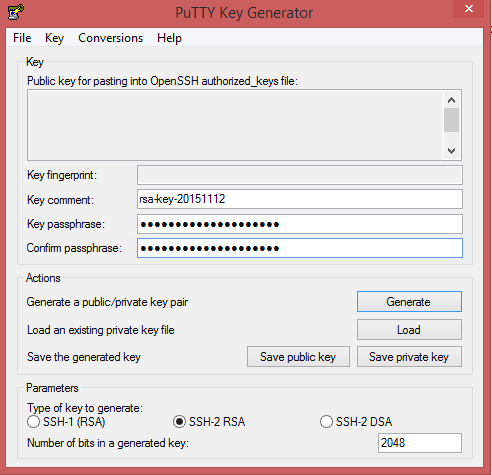Screen dimensions: 492x475
Task: Select SSH-2 DSA key type
Action: click(356, 422)
